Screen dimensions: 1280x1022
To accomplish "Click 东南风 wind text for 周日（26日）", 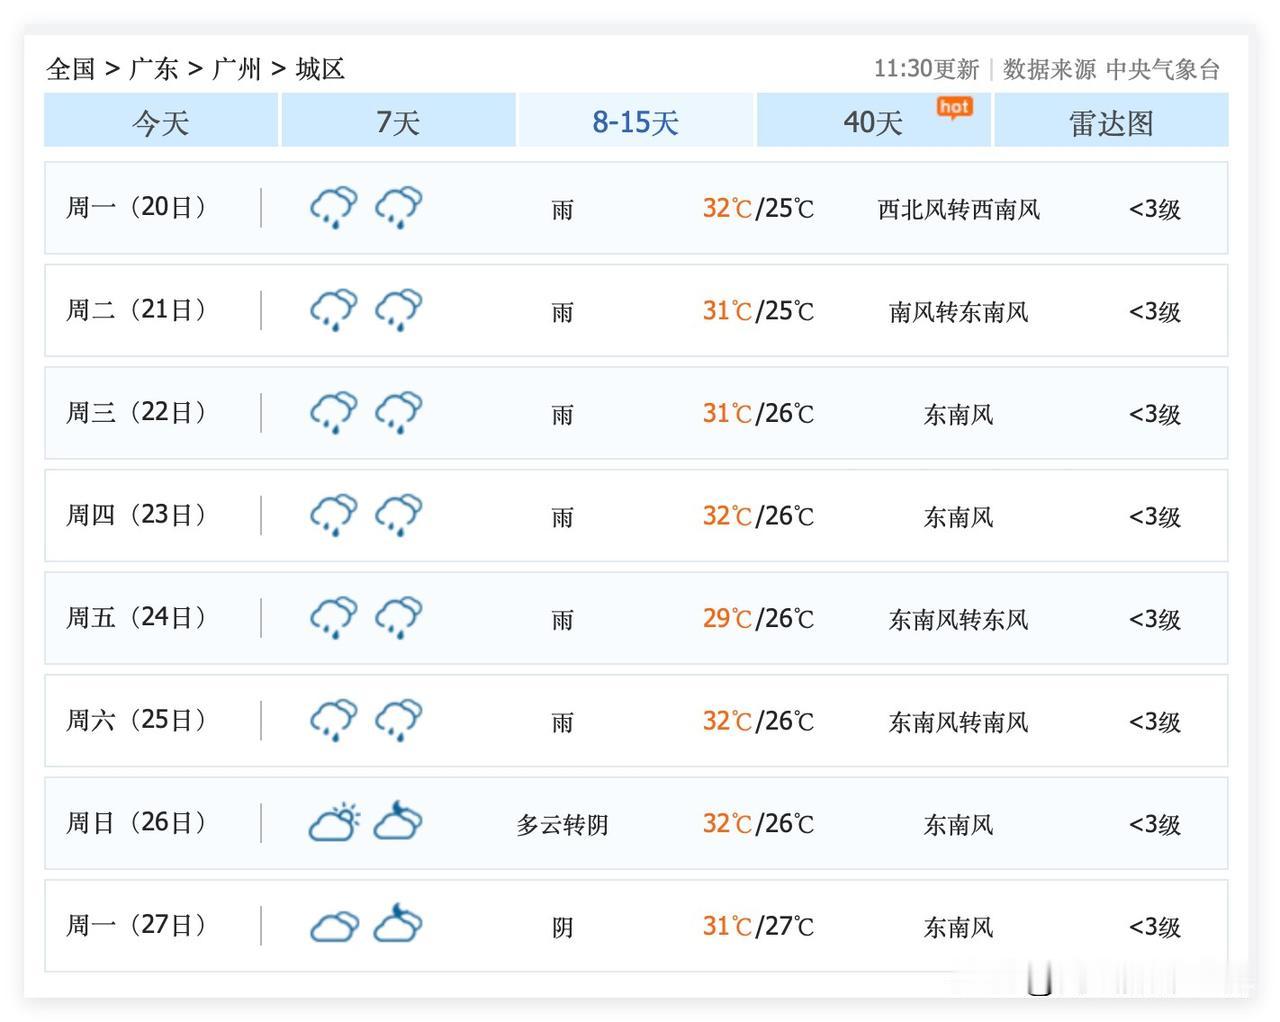I will pos(959,824).
